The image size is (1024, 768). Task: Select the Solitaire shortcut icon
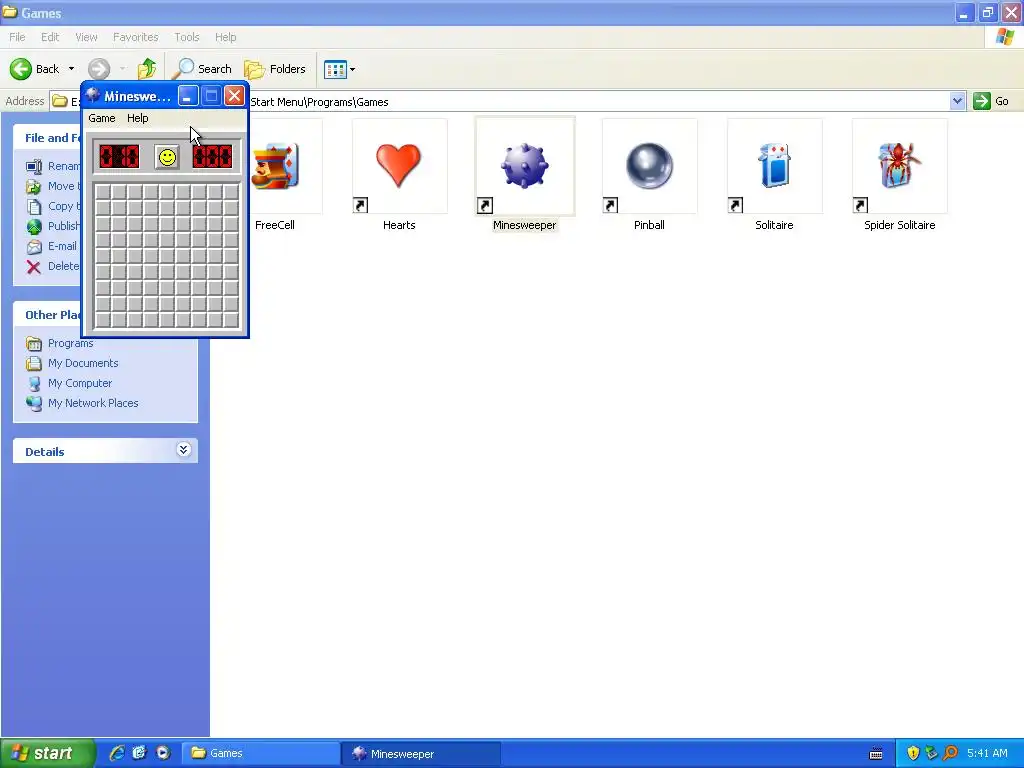click(775, 166)
